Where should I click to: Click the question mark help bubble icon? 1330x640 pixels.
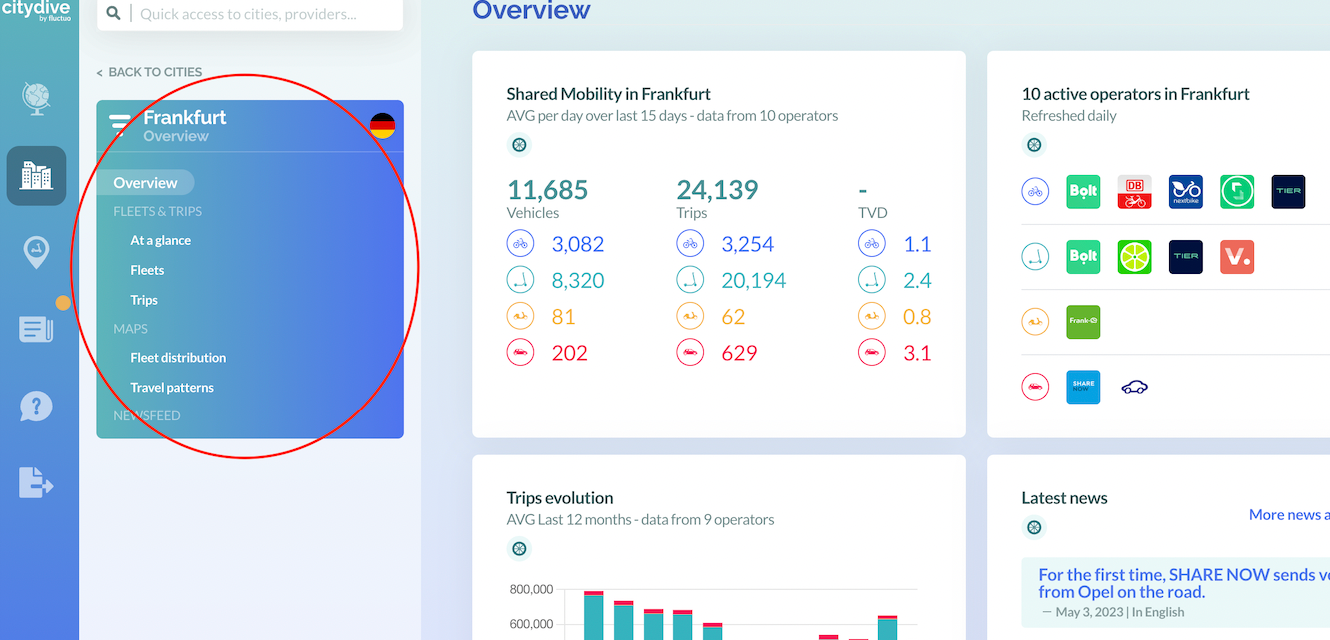point(36,406)
